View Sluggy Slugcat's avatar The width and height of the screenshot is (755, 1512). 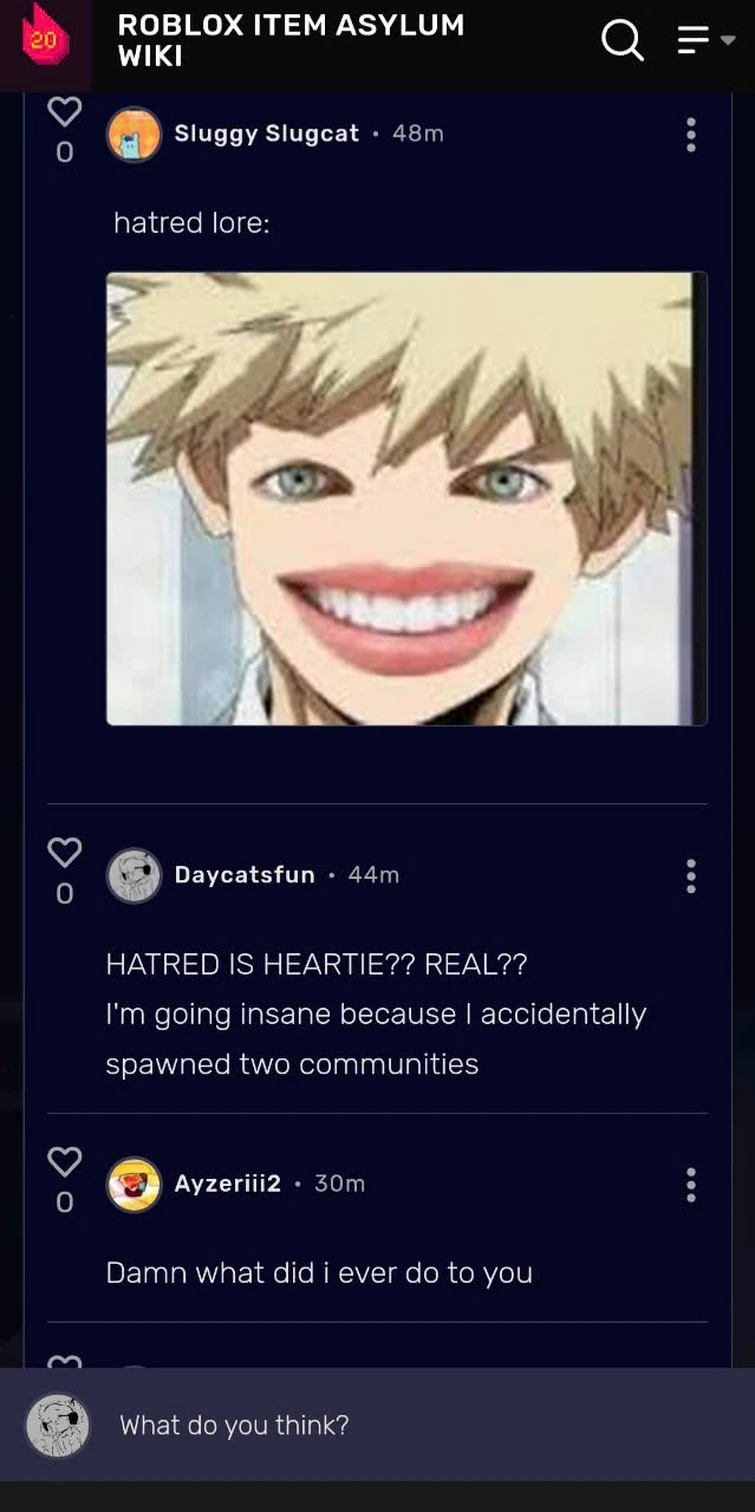[134, 134]
